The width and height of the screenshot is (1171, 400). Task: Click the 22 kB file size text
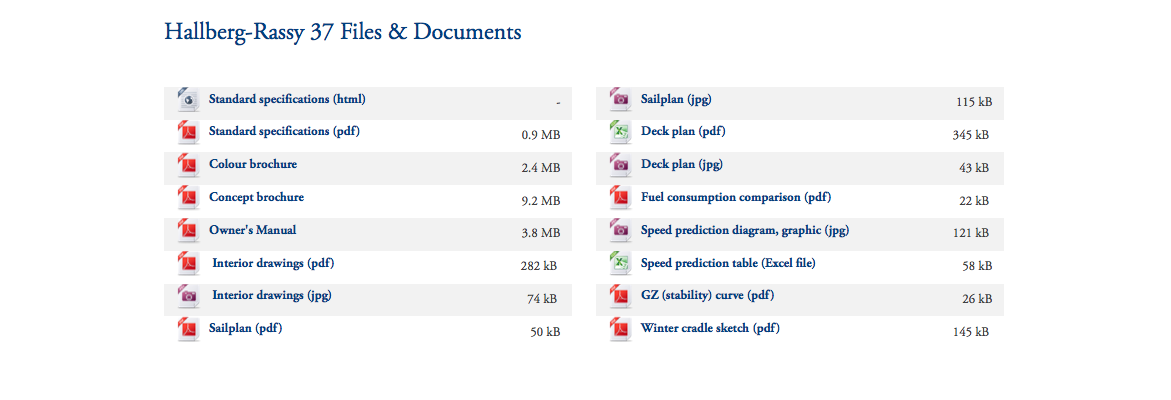pyautogui.click(x=974, y=201)
